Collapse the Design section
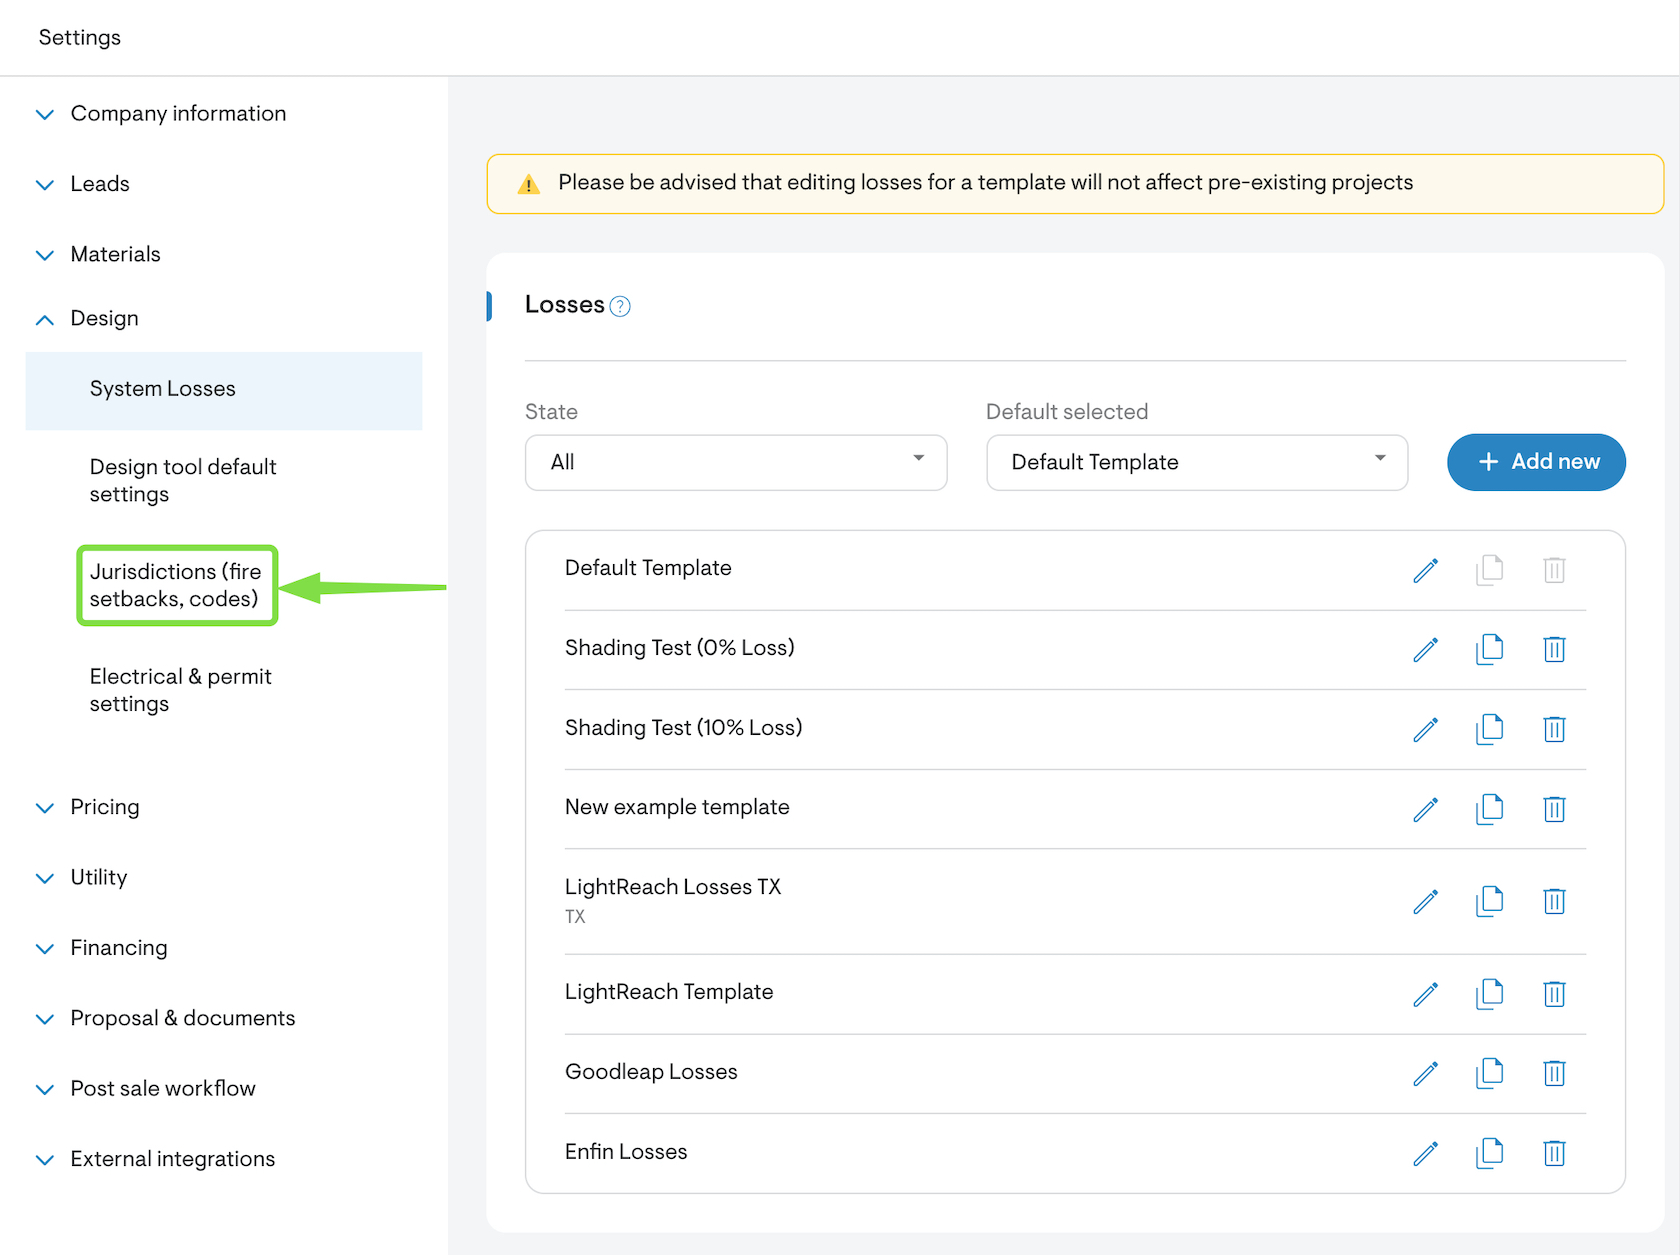 click(x=104, y=319)
